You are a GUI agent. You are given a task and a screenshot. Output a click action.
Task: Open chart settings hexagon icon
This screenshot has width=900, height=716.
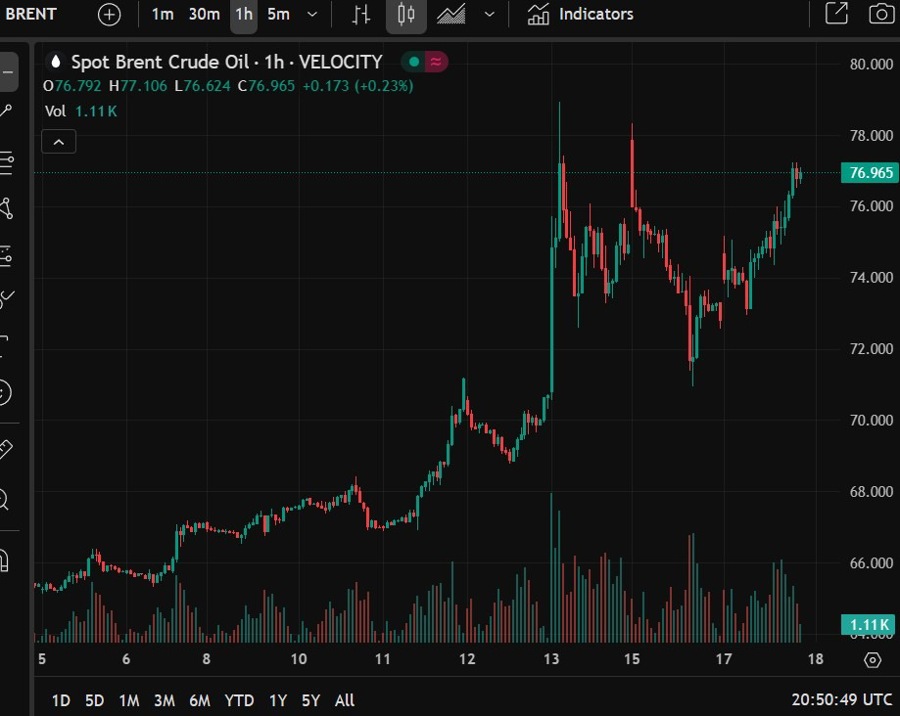872,660
